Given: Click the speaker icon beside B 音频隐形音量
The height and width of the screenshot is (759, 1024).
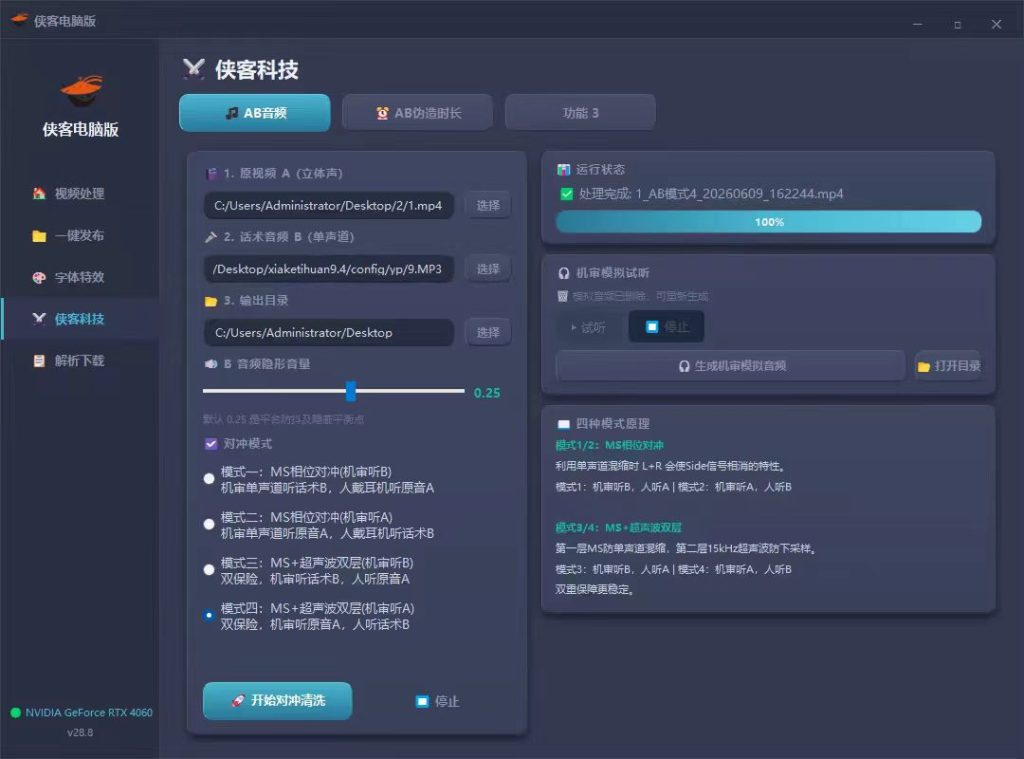Looking at the screenshot, I should coord(211,364).
